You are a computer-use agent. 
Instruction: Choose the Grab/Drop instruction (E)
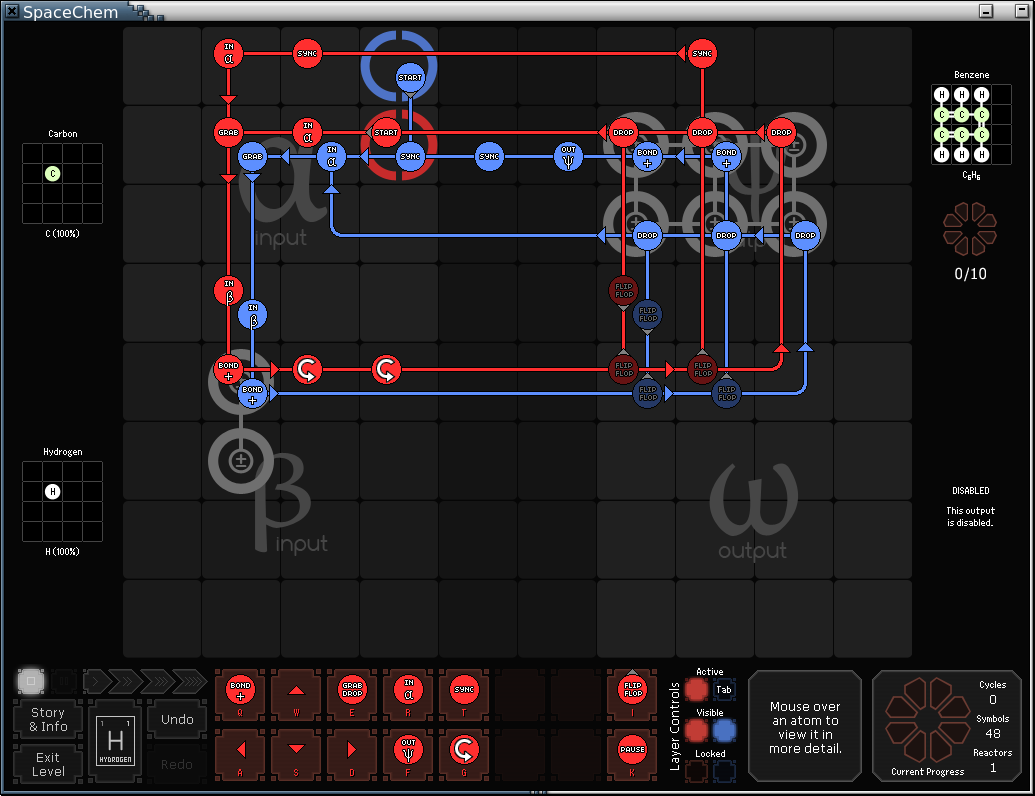pos(352,693)
